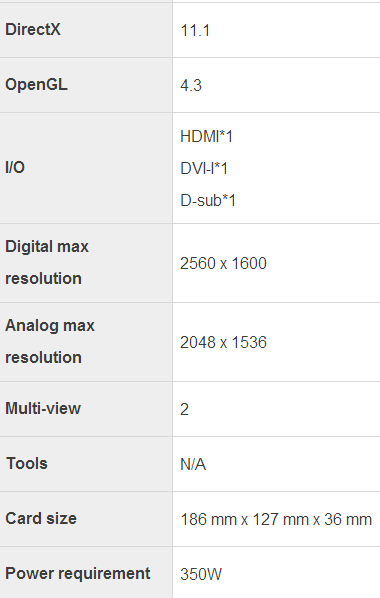Select the 350W power value
The height and width of the screenshot is (598, 380).
[201, 574]
